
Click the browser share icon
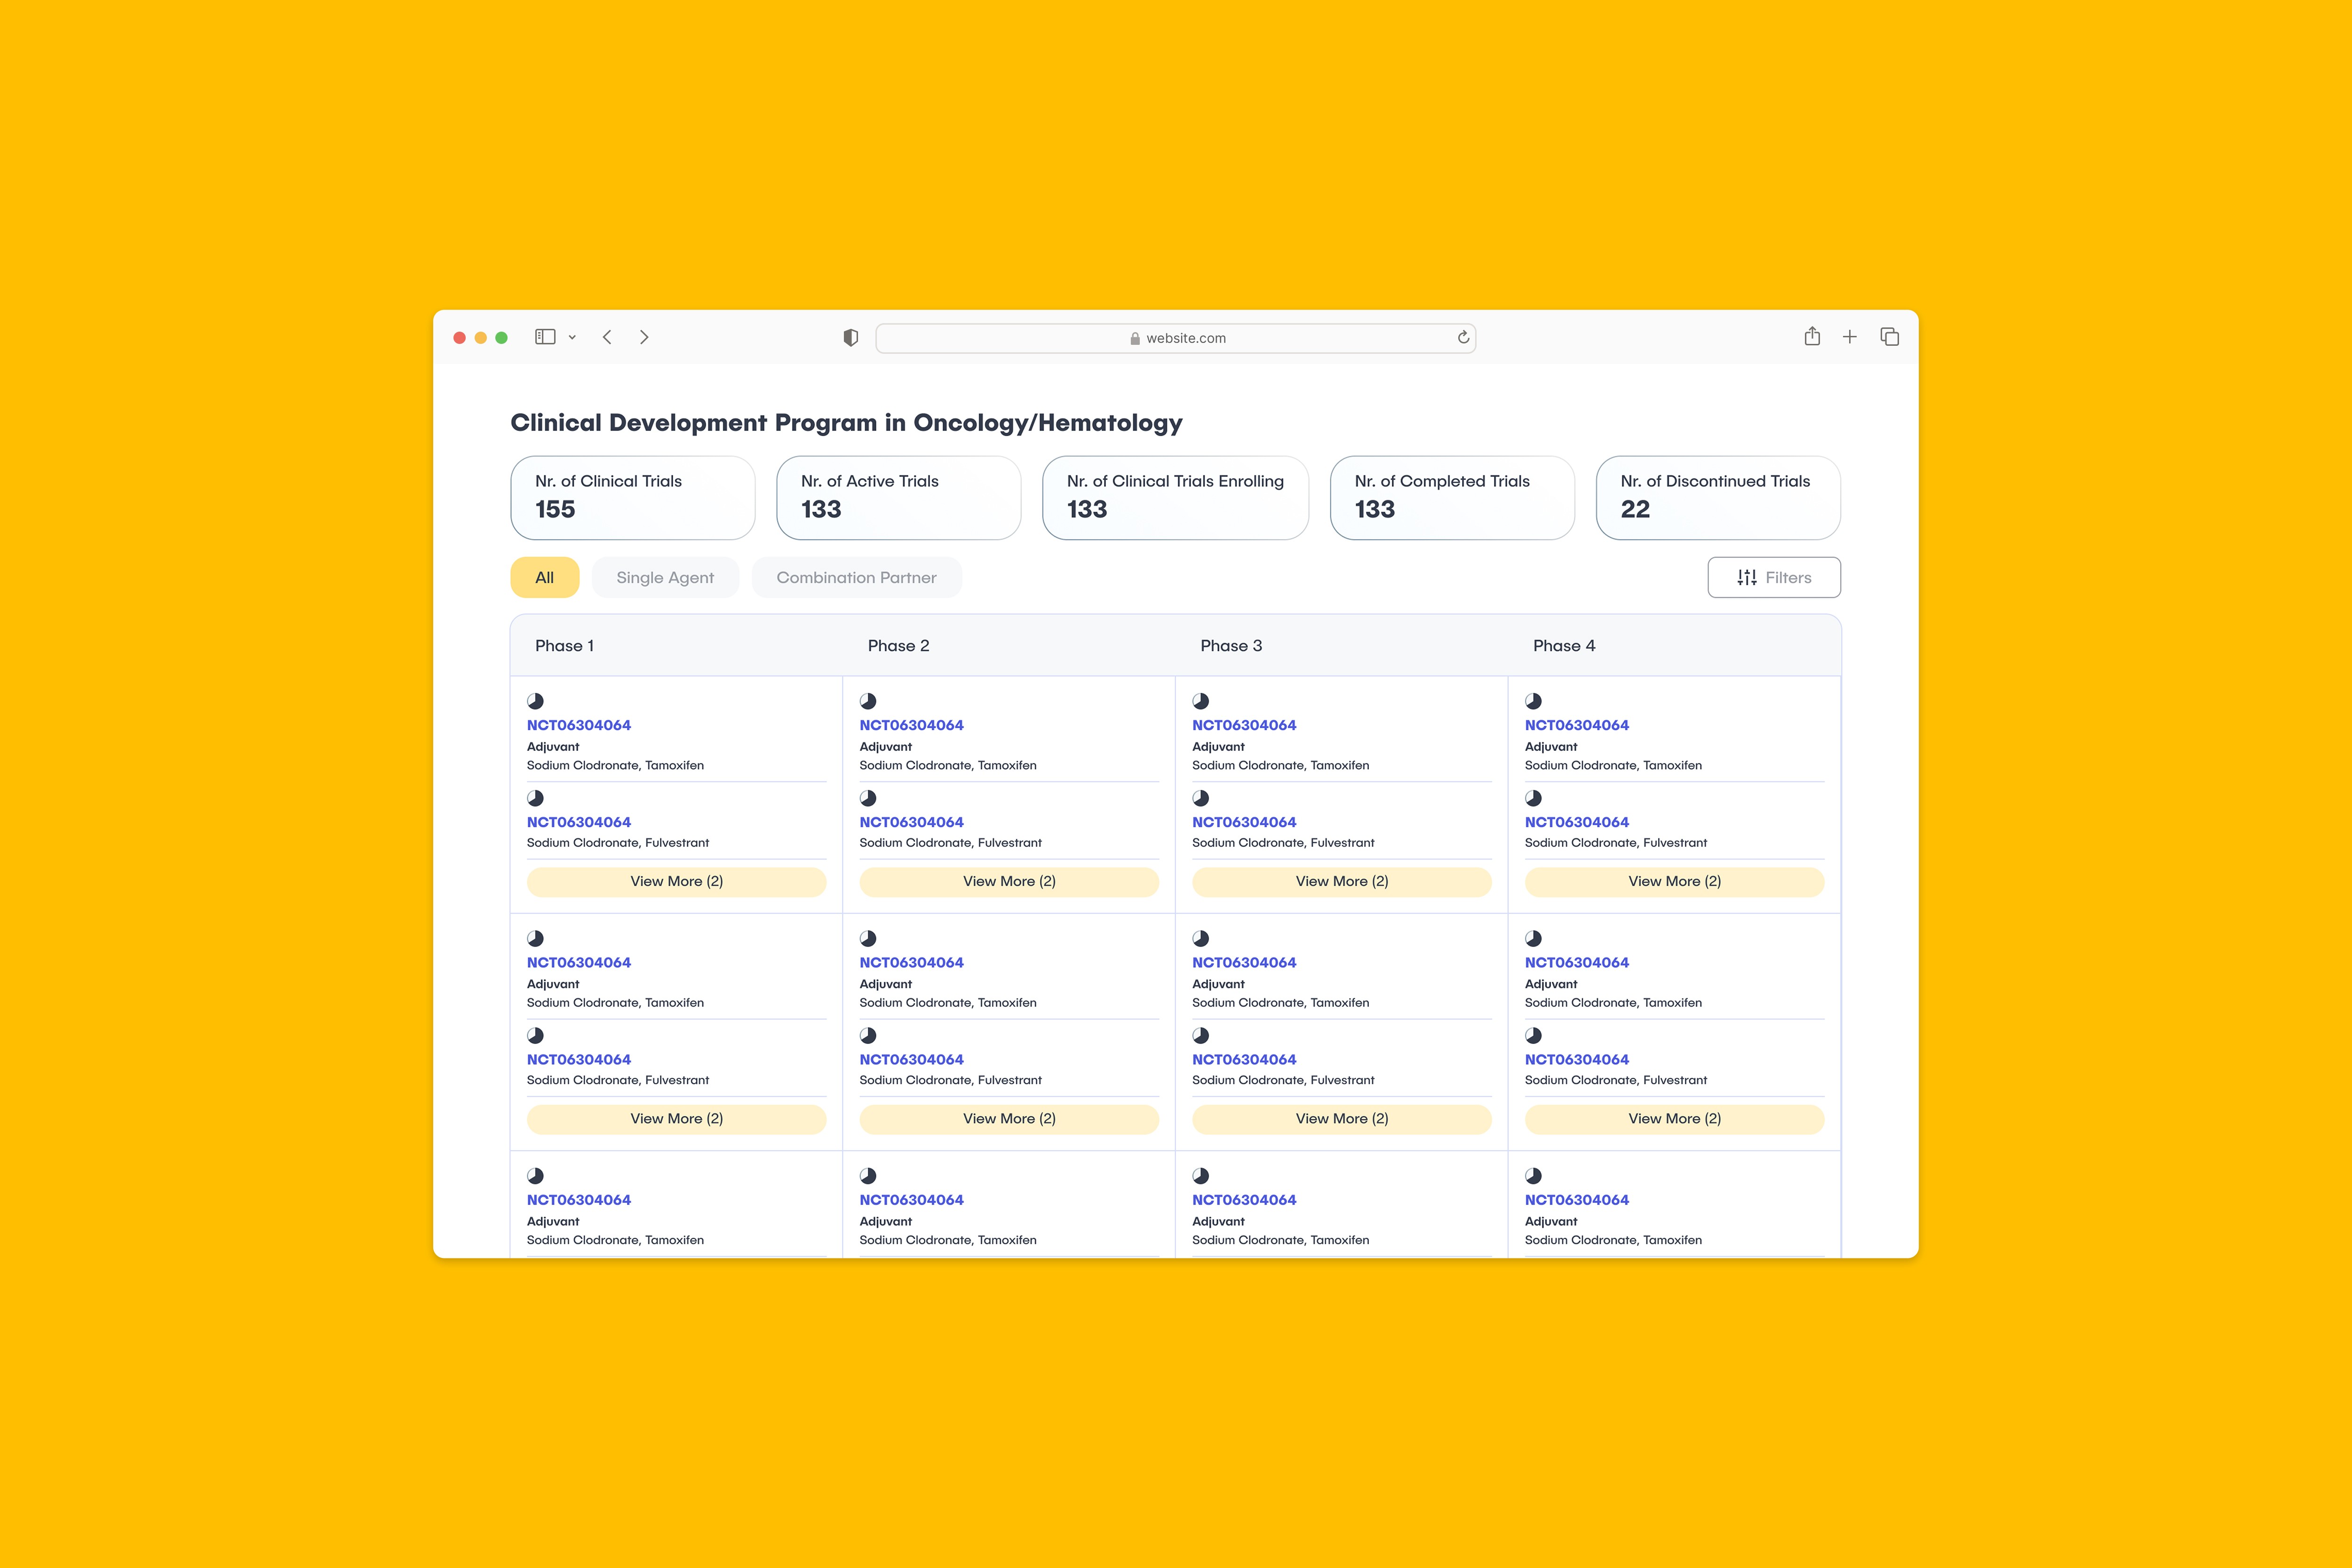[x=1812, y=336]
